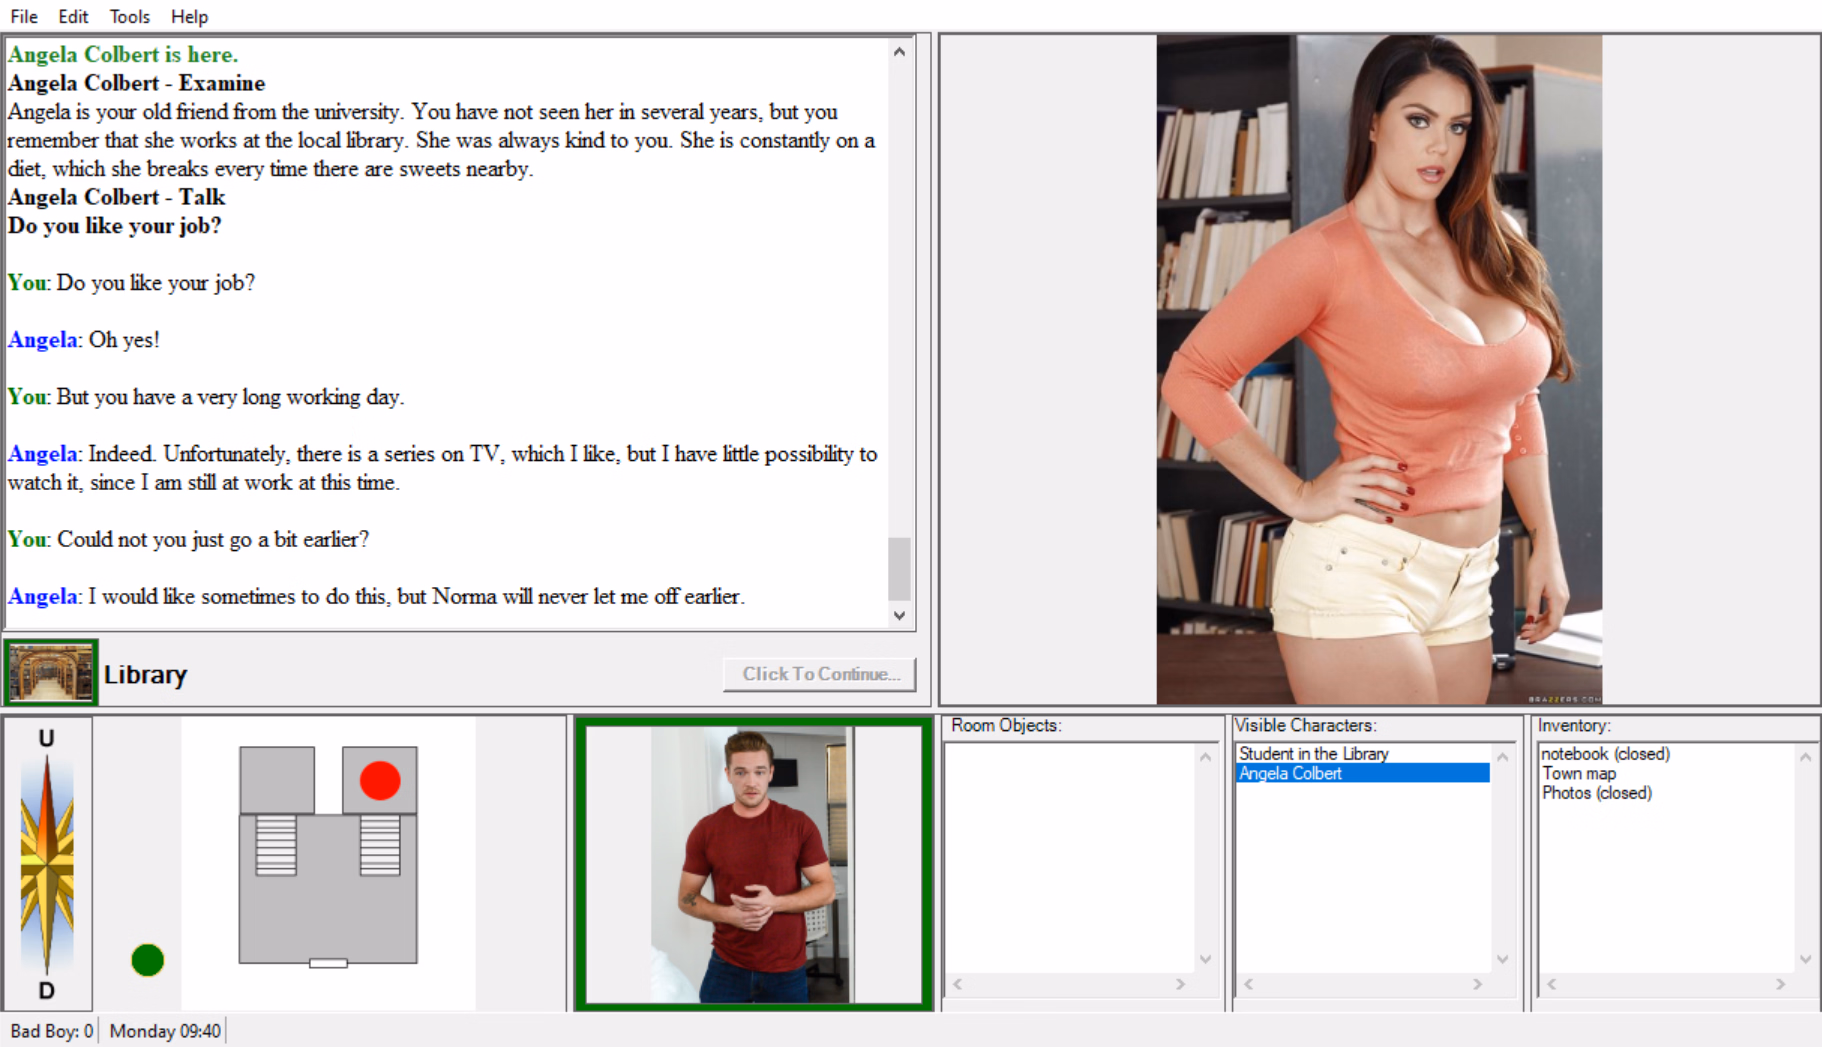Click the text log scroll down arrow
This screenshot has height=1047, width=1822.
900,616
